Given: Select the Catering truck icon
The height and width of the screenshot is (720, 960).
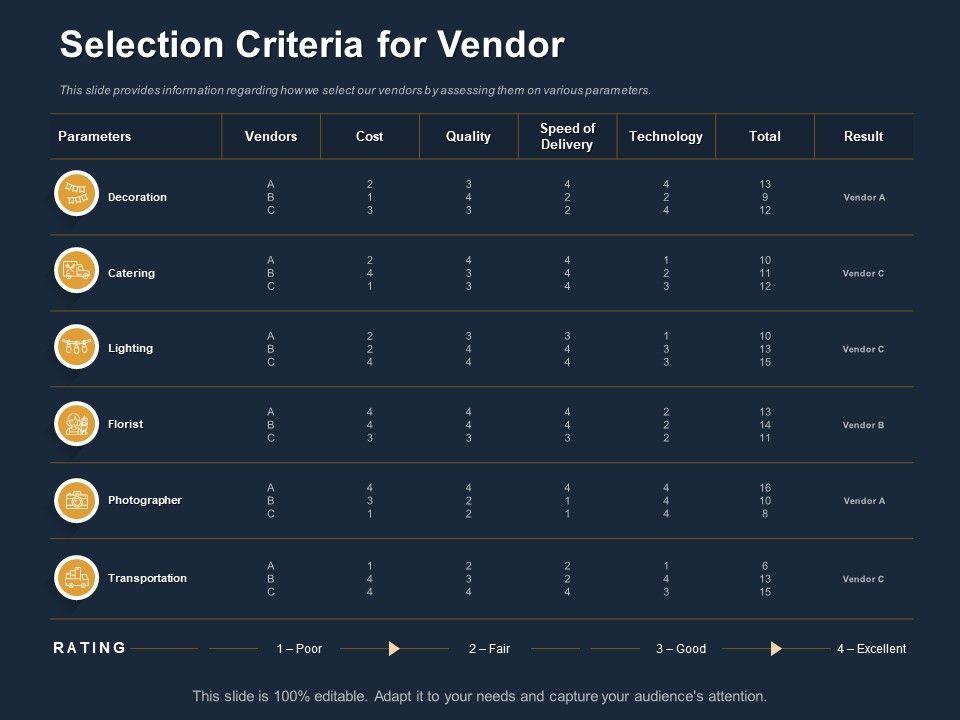Looking at the screenshot, I should click(x=76, y=270).
